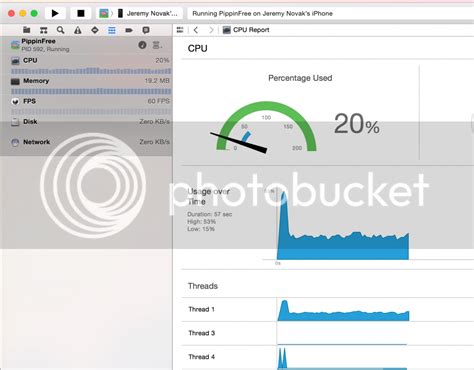Viewport: 474px width, 370px height.
Task: Open the Test navigator diamond icon
Action: click(x=95, y=30)
